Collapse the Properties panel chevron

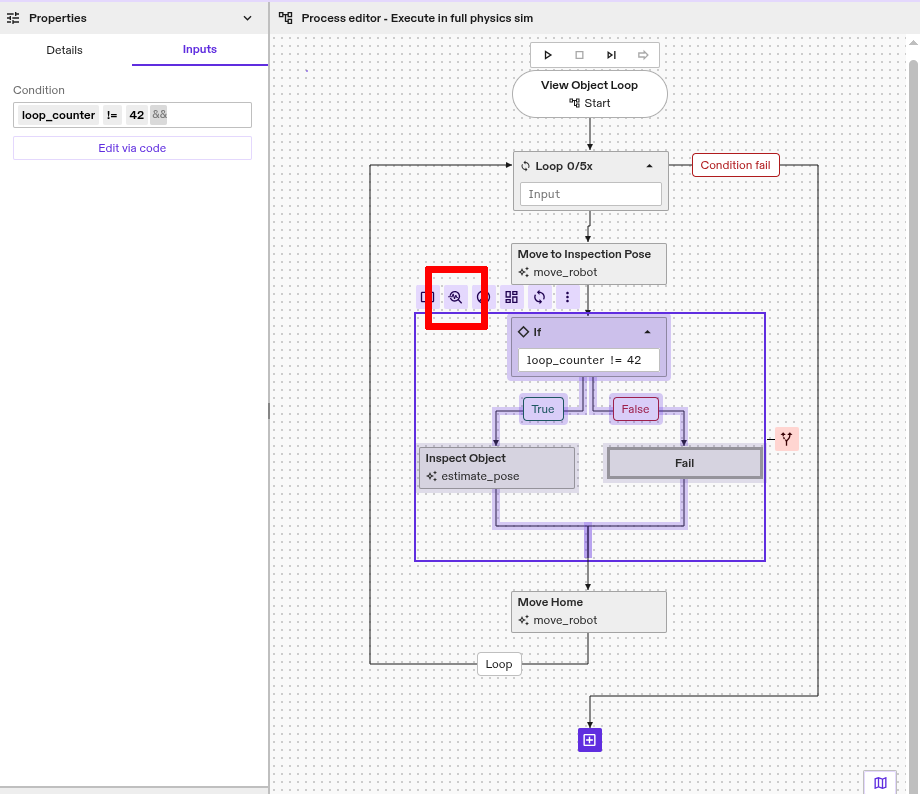(248, 18)
